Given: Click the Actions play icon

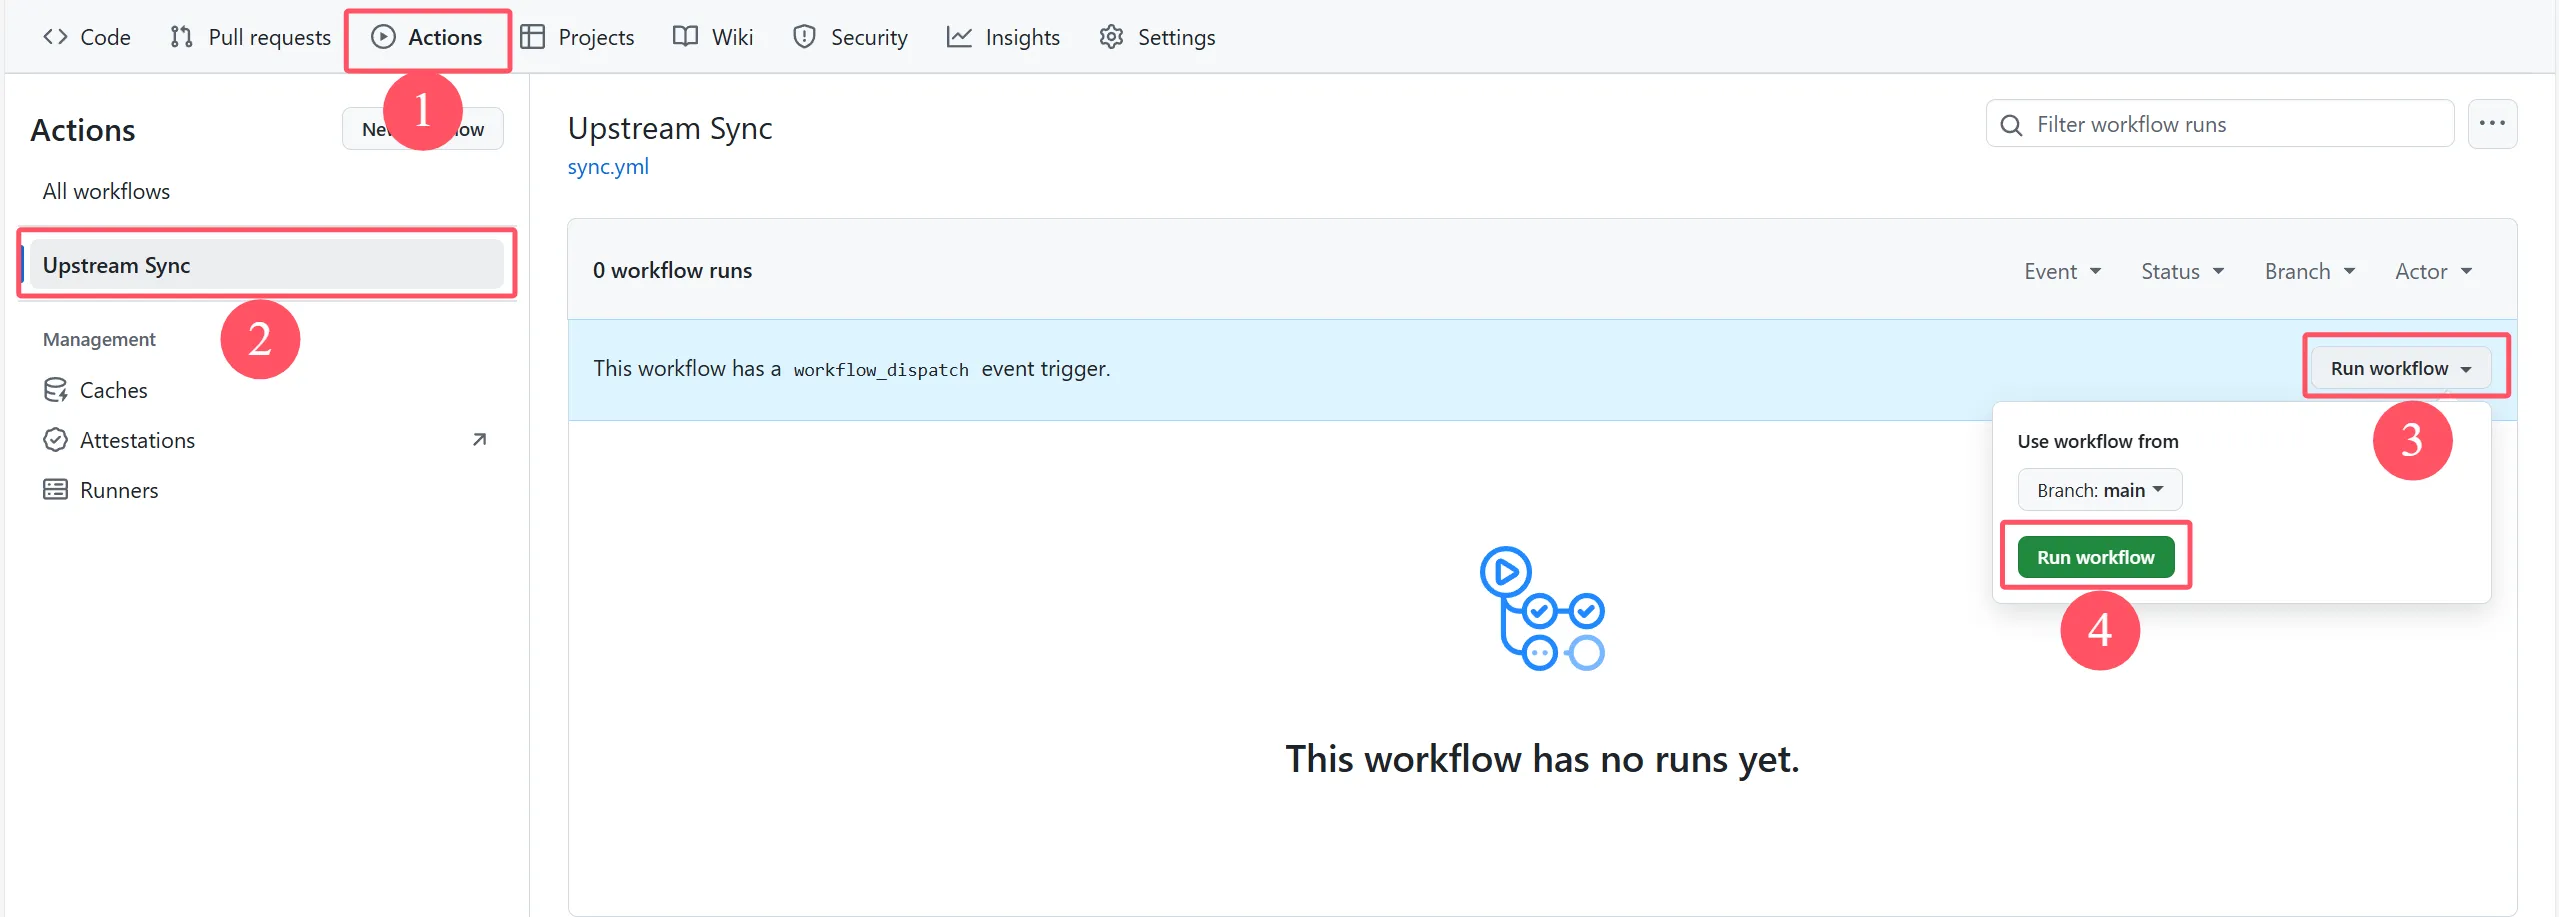Looking at the screenshot, I should coord(383,37).
